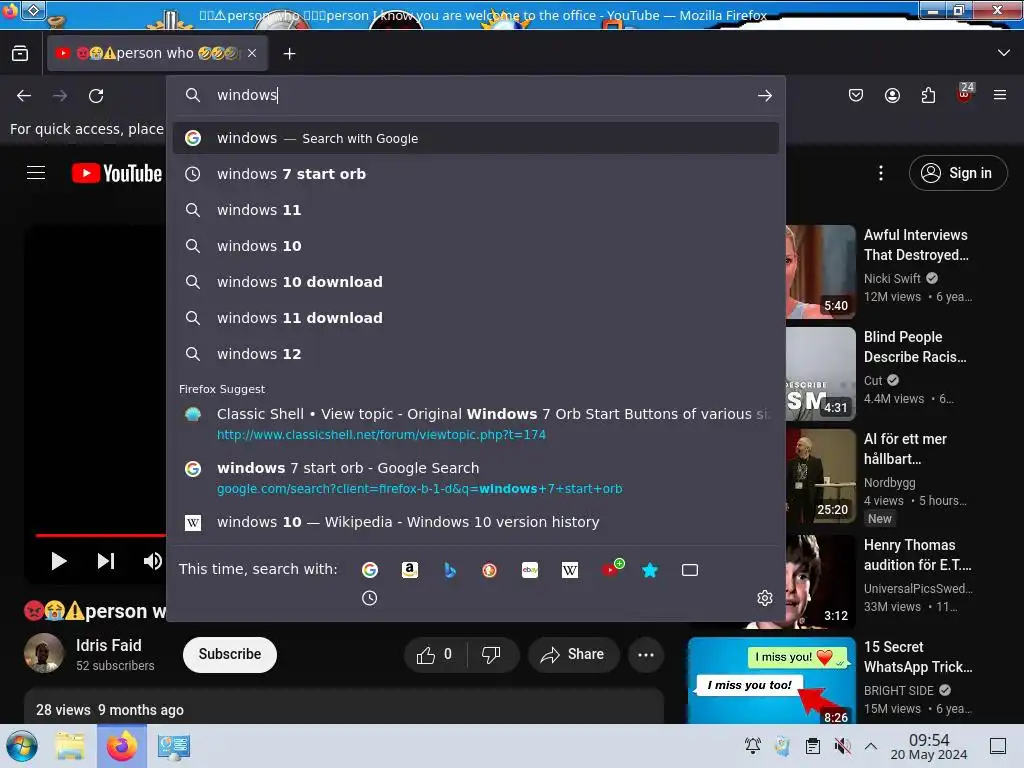Open 'Blind People Describe Racis...' video
This screenshot has height=768, width=1024.
point(915,347)
